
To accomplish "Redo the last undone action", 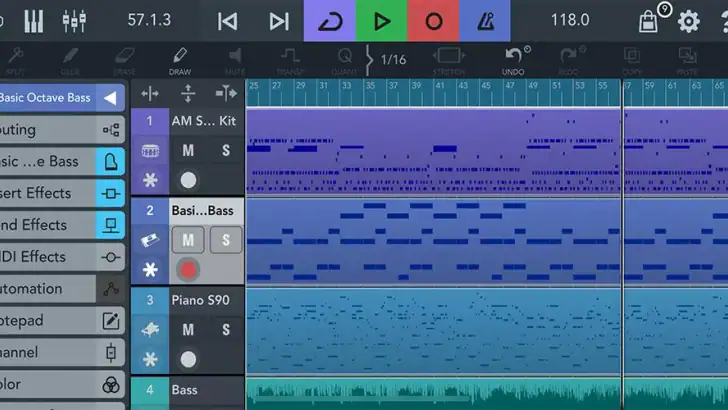I will 569,61.
